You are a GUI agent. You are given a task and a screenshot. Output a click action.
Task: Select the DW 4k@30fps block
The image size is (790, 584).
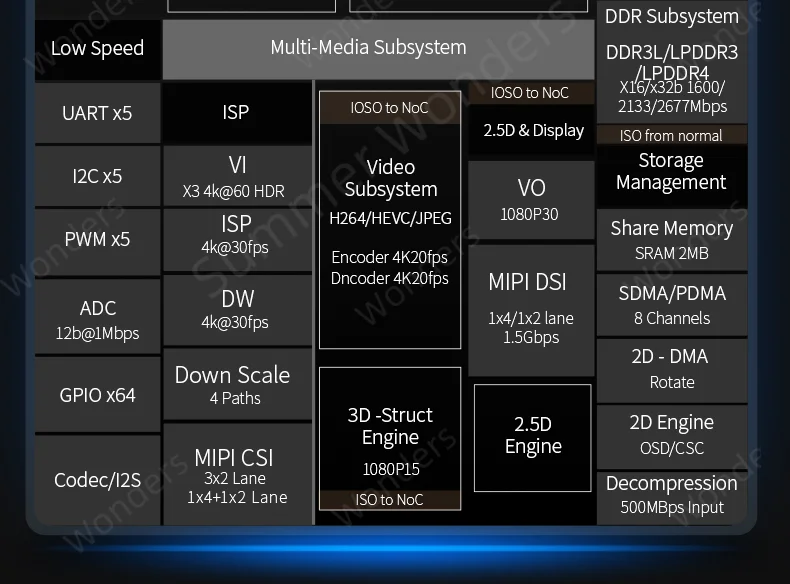click(237, 310)
